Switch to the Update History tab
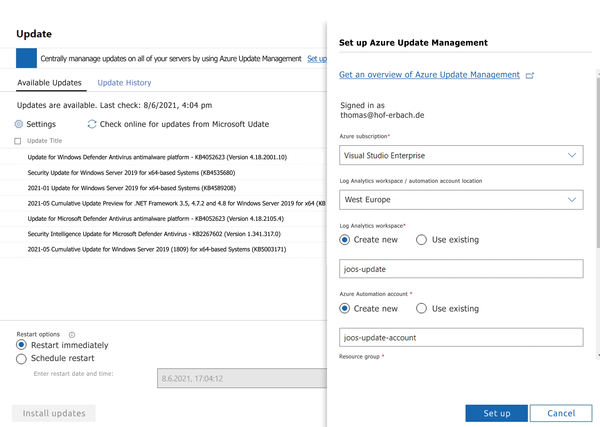This screenshot has height=427, width=600. coord(124,83)
